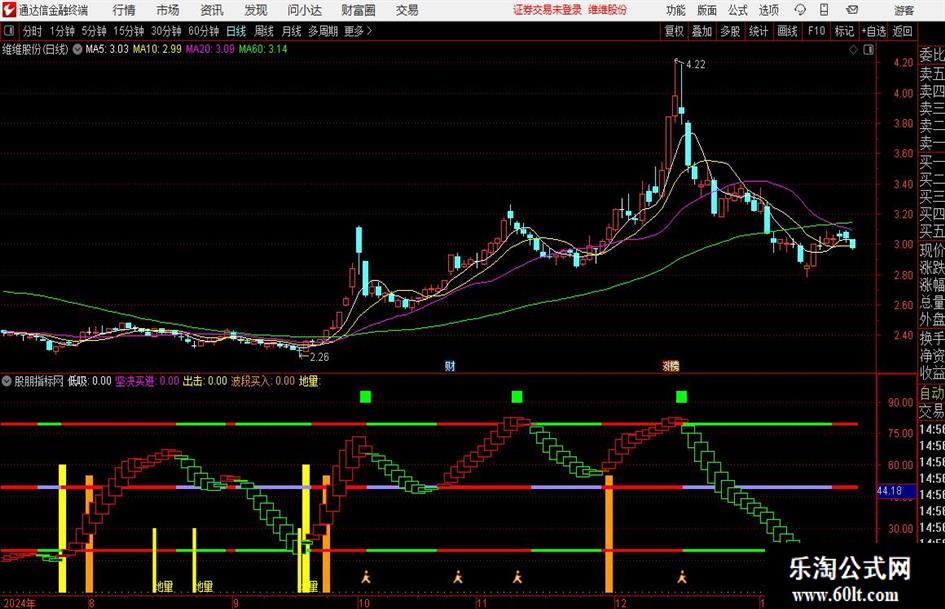
Task: Switch to the 30分钟 period tab
Action: 166,31
